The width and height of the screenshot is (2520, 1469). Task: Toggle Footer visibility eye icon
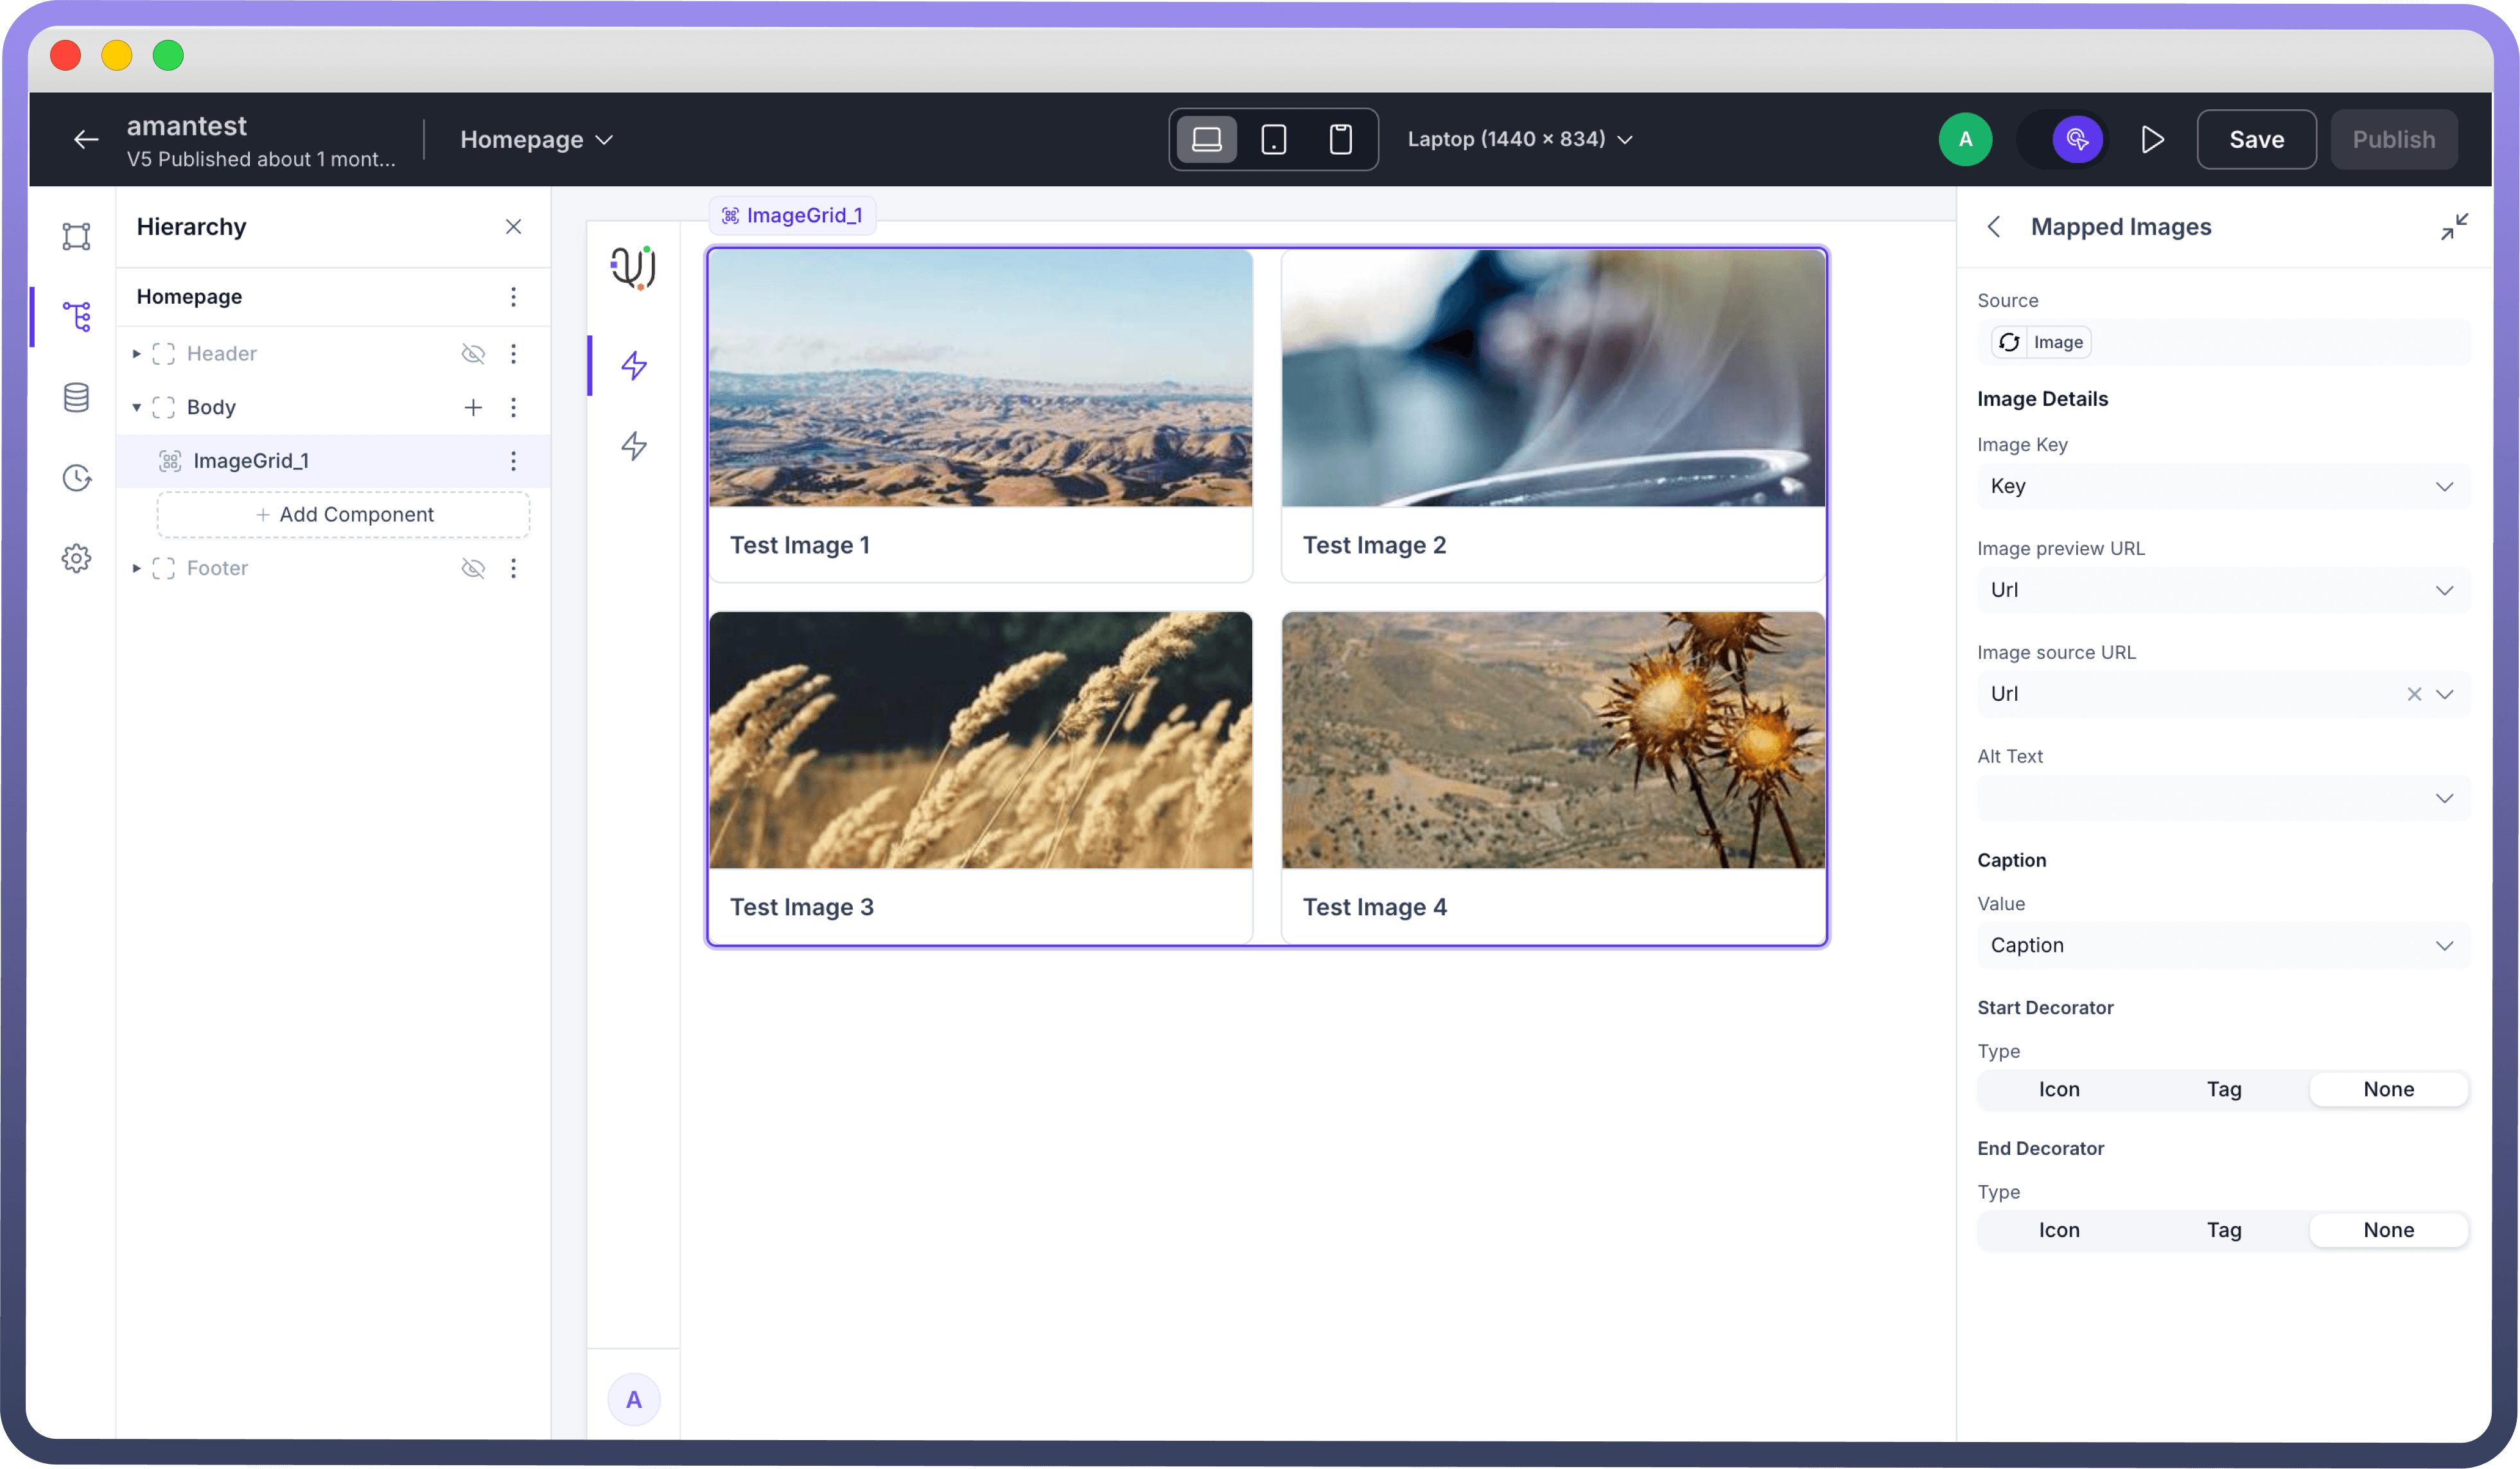[473, 568]
